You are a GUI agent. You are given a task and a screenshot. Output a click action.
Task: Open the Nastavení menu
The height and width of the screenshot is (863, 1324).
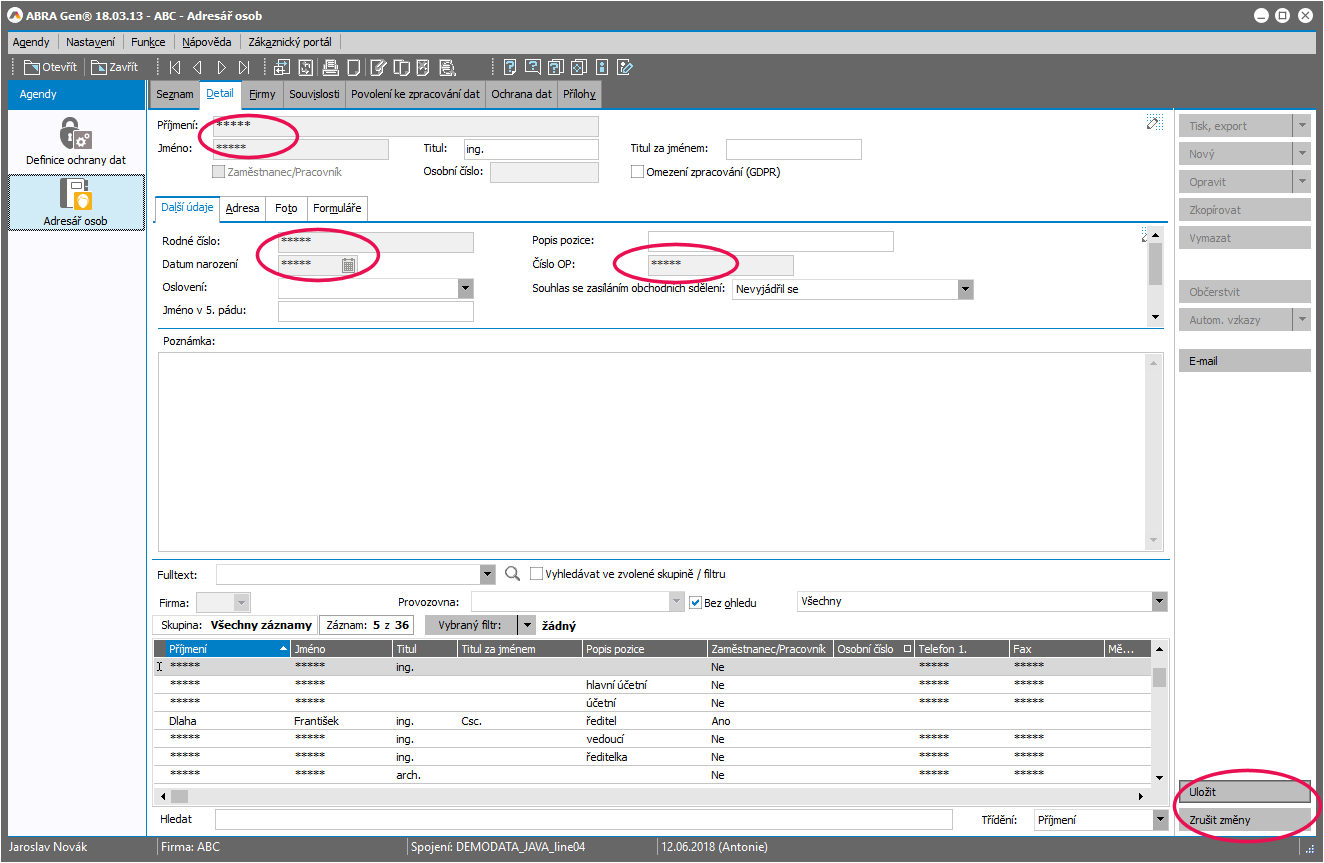[x=91, y=42]
